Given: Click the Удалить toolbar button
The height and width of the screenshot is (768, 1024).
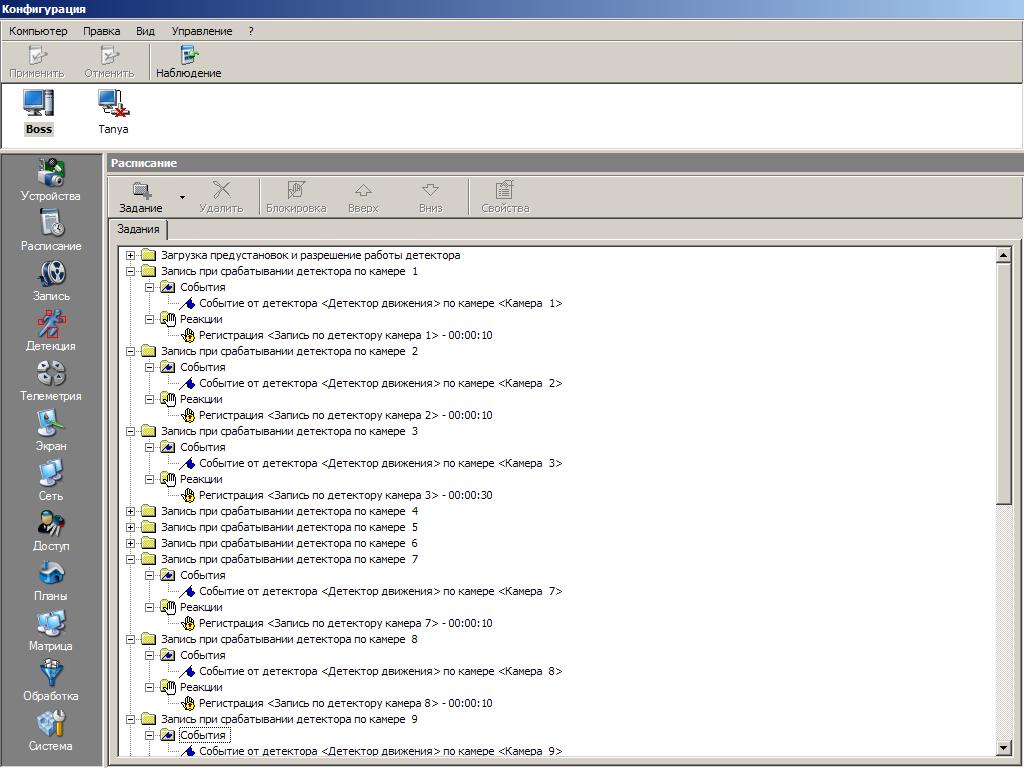Looking at the screenshot, I should point(221,197).
